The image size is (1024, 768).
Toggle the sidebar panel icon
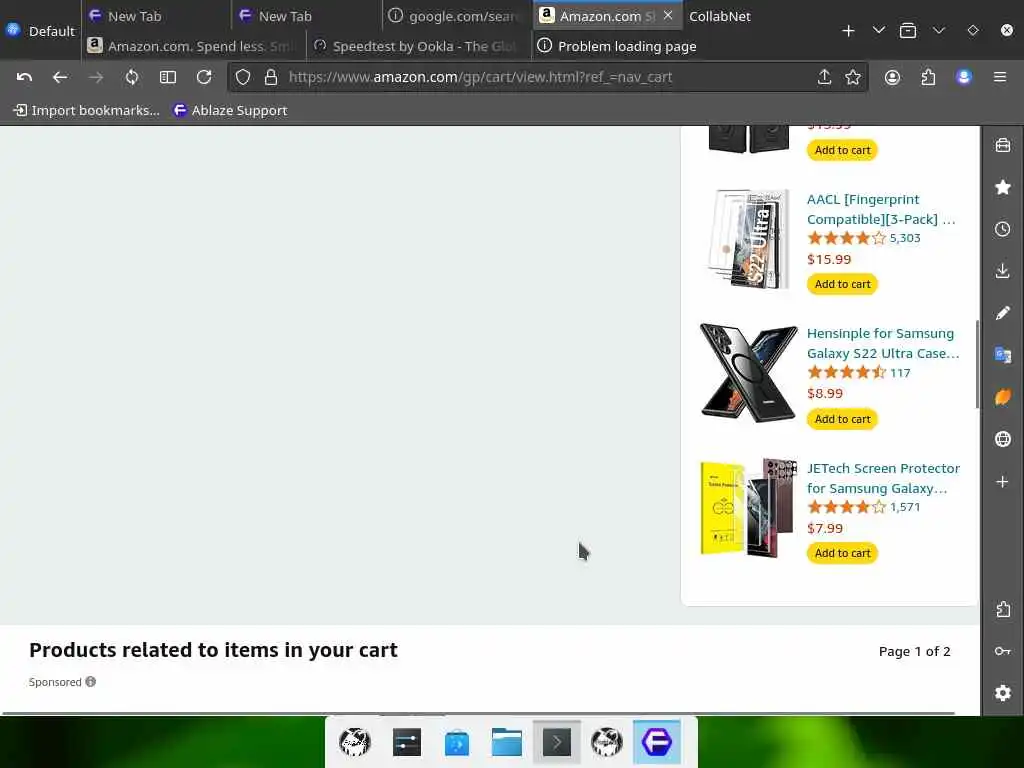[x=168, y=77]
